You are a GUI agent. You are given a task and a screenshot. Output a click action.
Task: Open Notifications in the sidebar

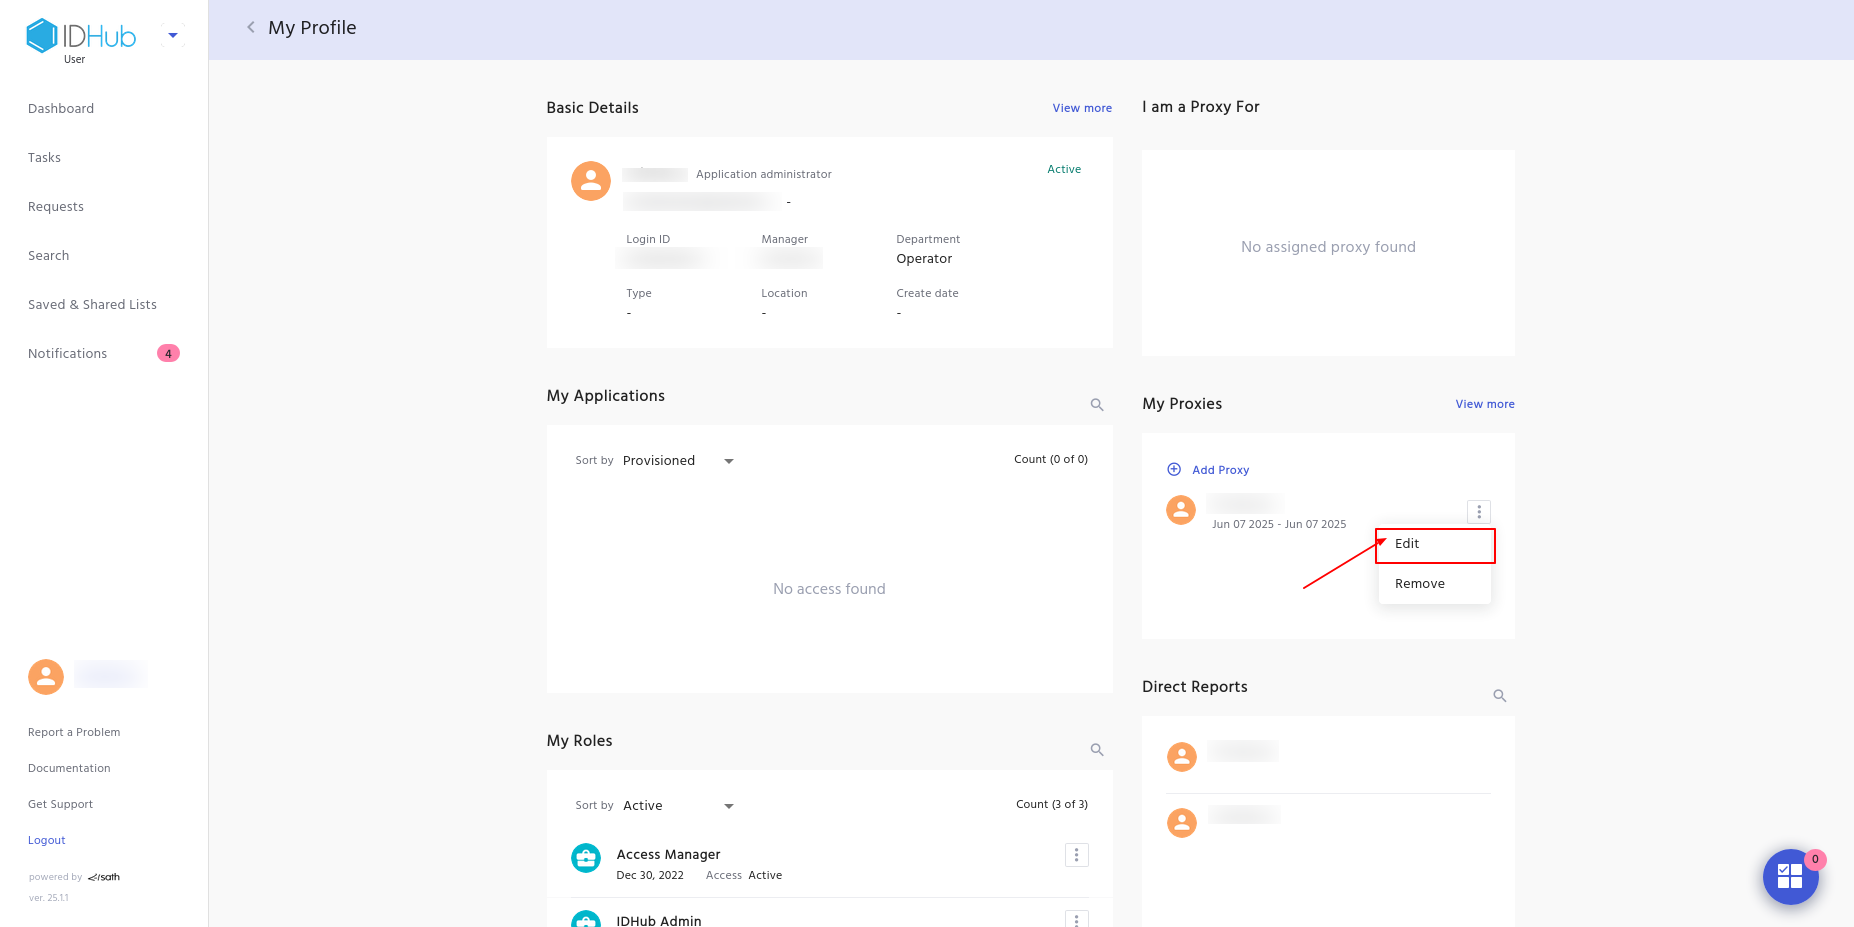pos(68,354)
